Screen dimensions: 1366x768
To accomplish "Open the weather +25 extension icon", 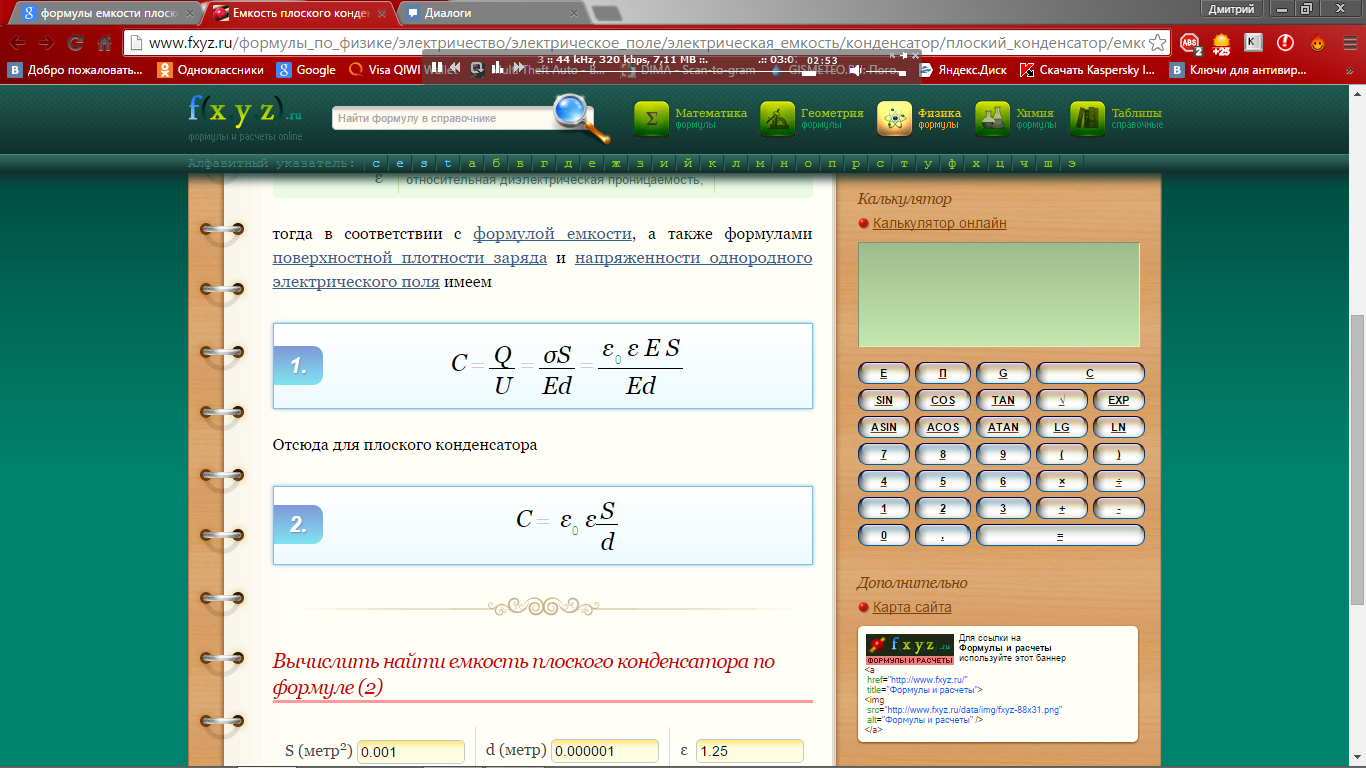I will point(1221,43).
